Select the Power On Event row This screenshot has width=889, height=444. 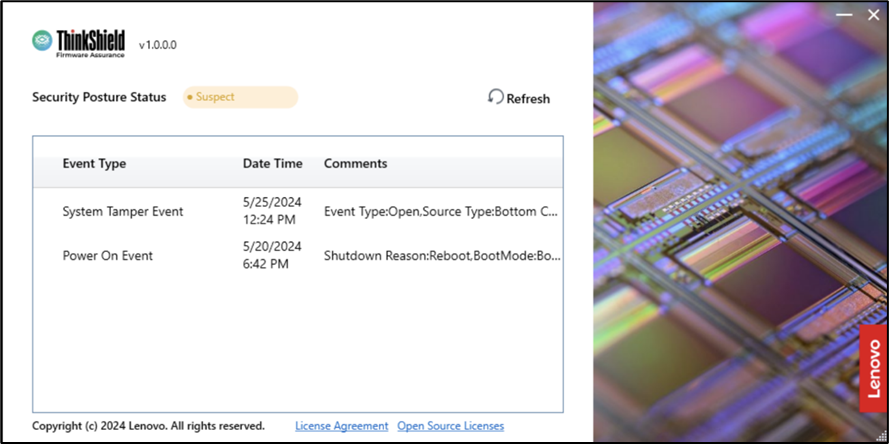point(298,256)
